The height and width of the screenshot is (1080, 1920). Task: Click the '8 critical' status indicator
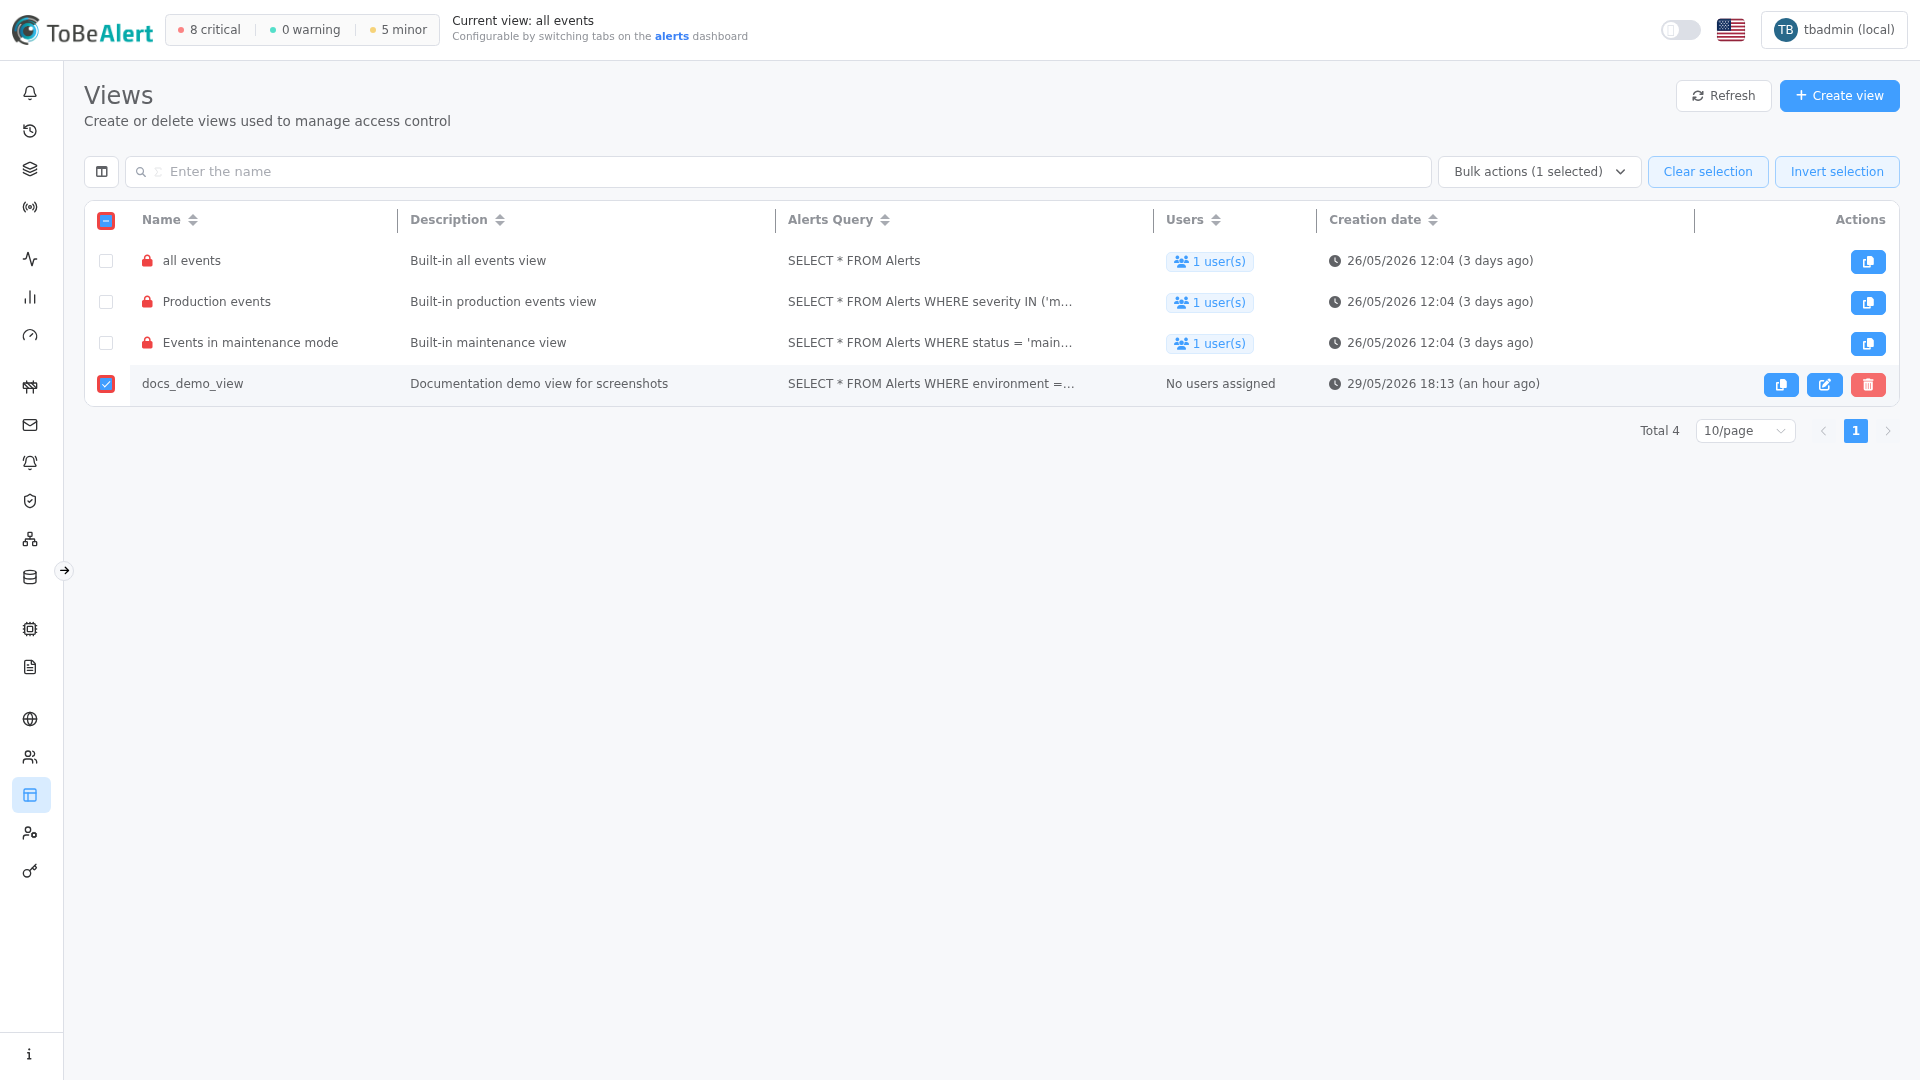point(209,30)
